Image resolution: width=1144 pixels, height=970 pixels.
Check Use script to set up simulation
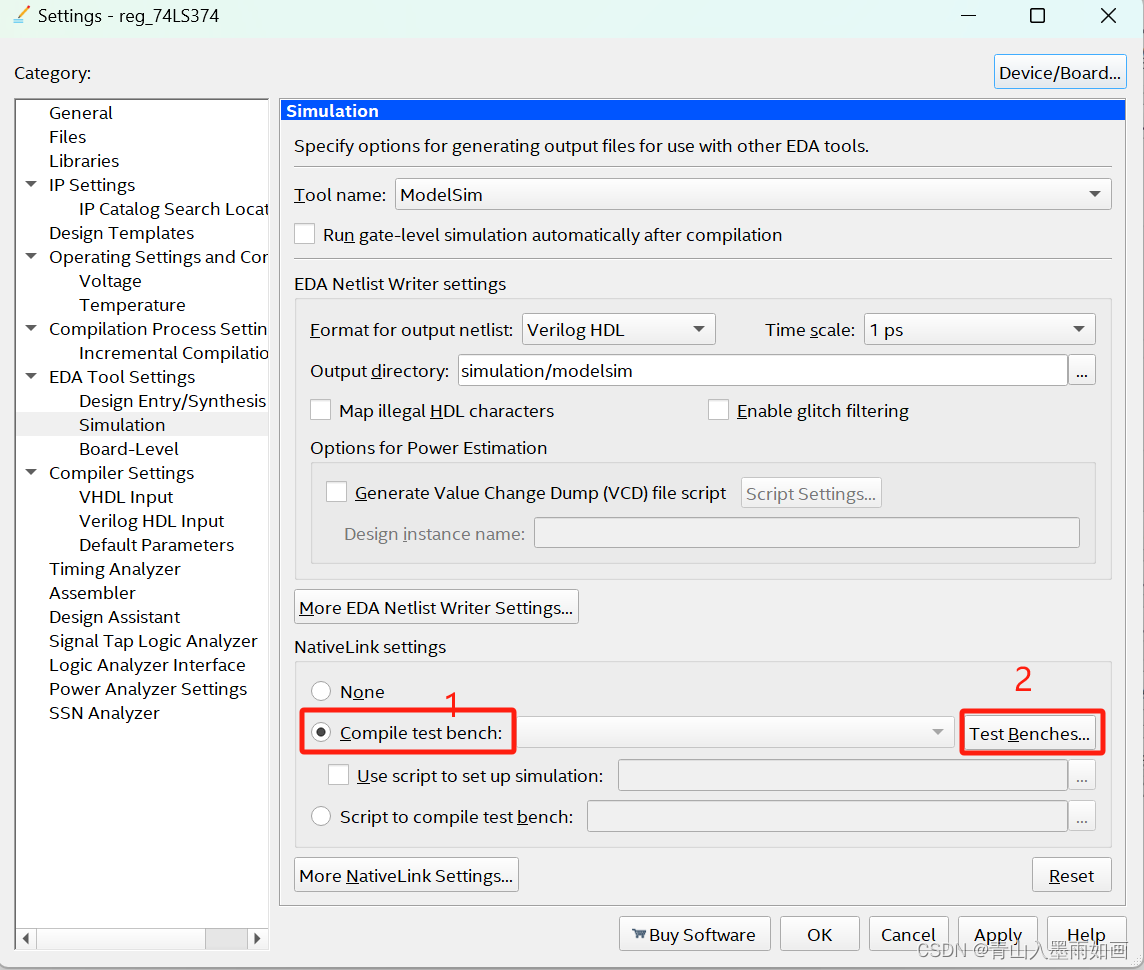click(x=338, y=775)
